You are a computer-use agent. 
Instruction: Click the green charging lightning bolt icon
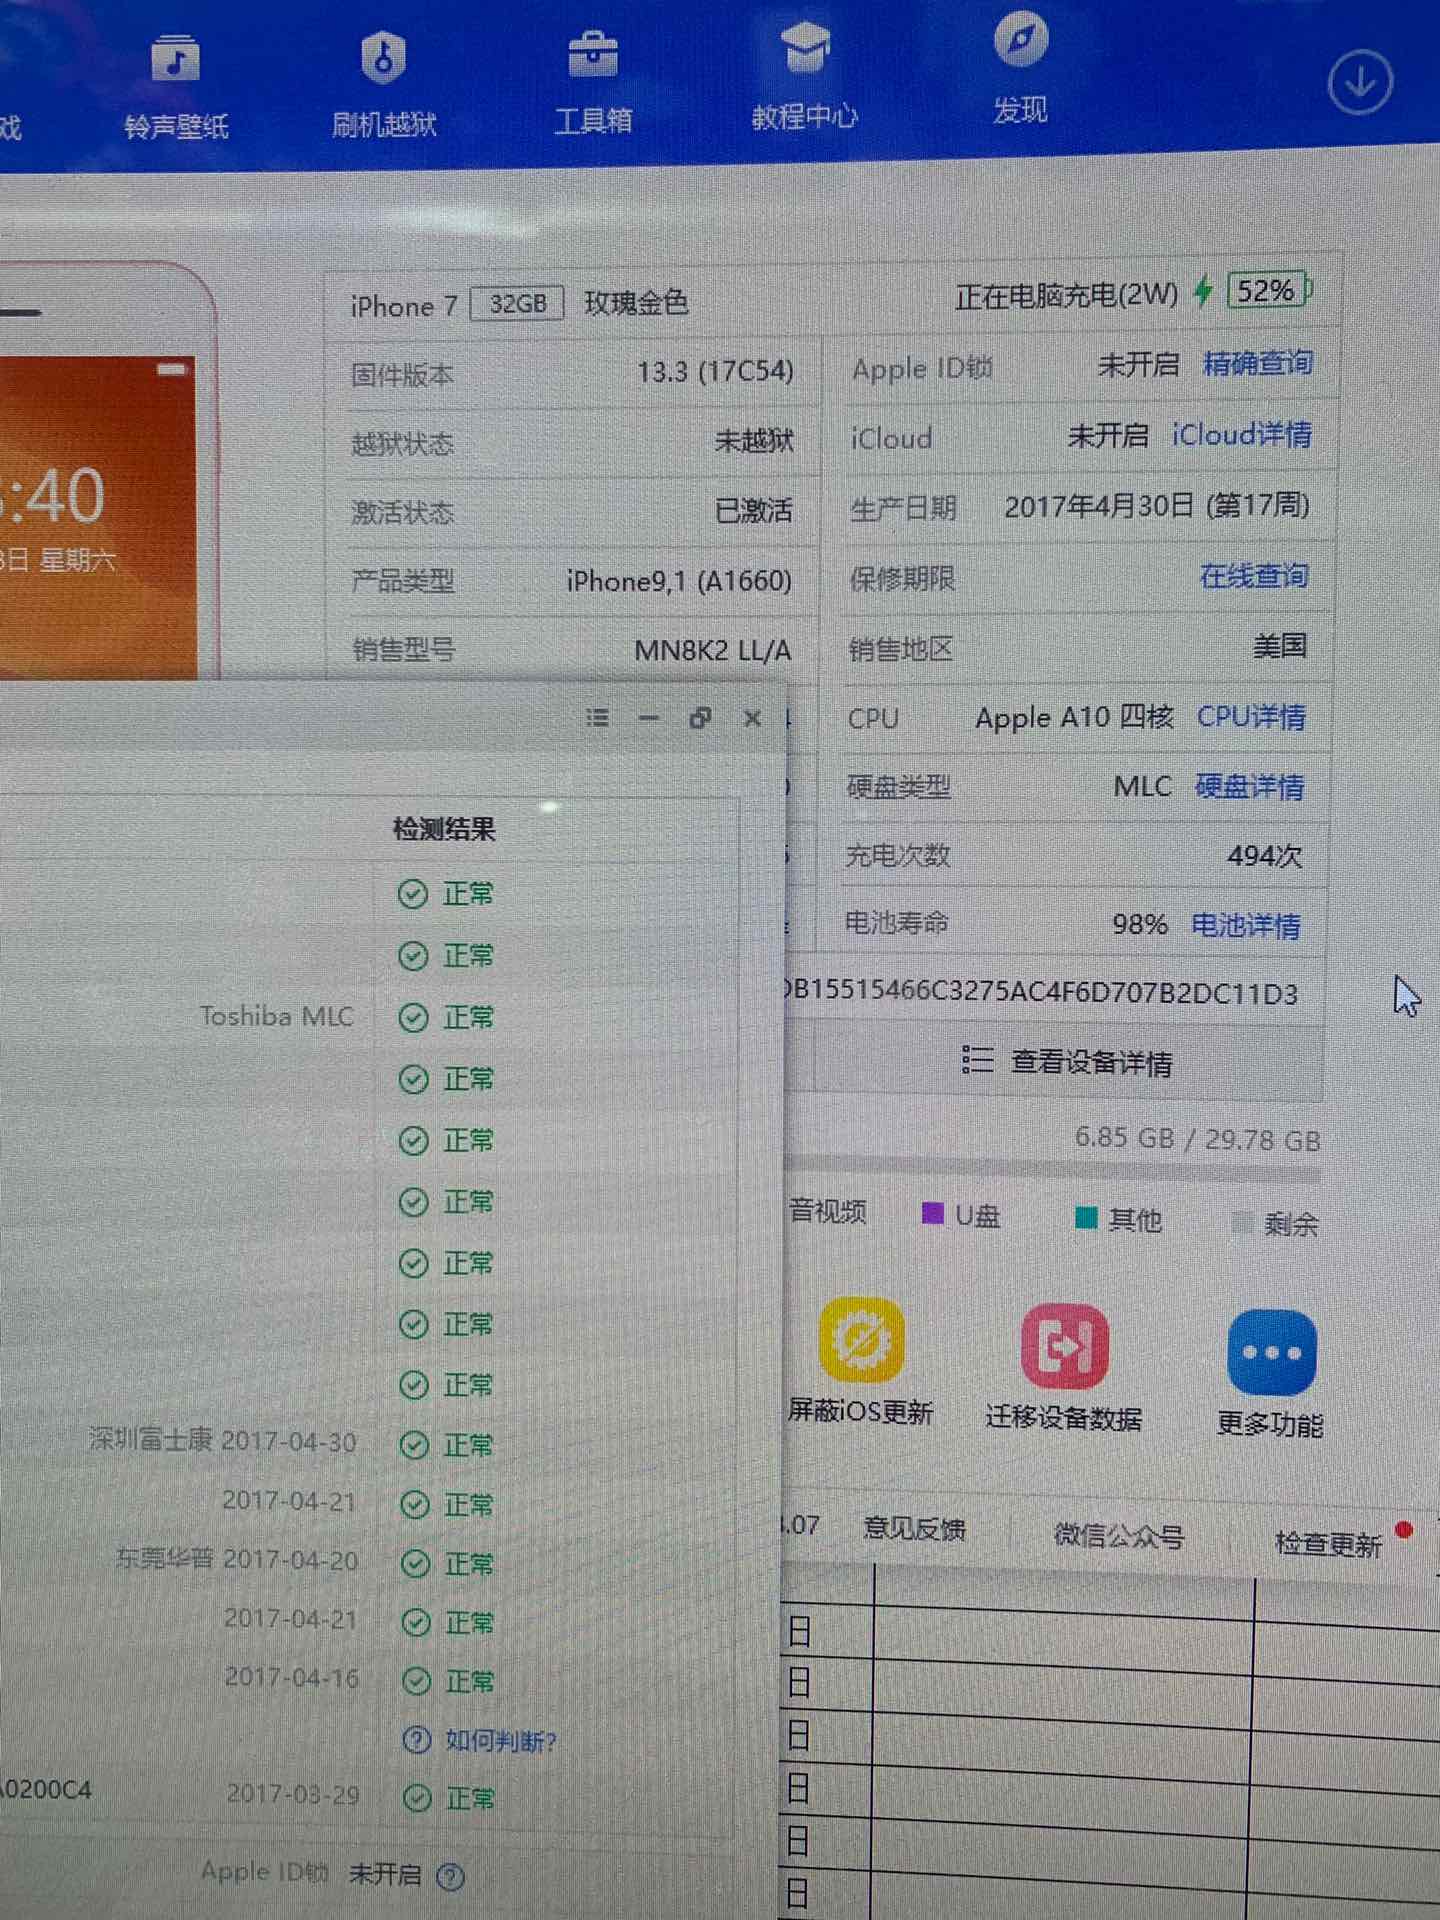pyautogui.click(x=1203, y=291)
